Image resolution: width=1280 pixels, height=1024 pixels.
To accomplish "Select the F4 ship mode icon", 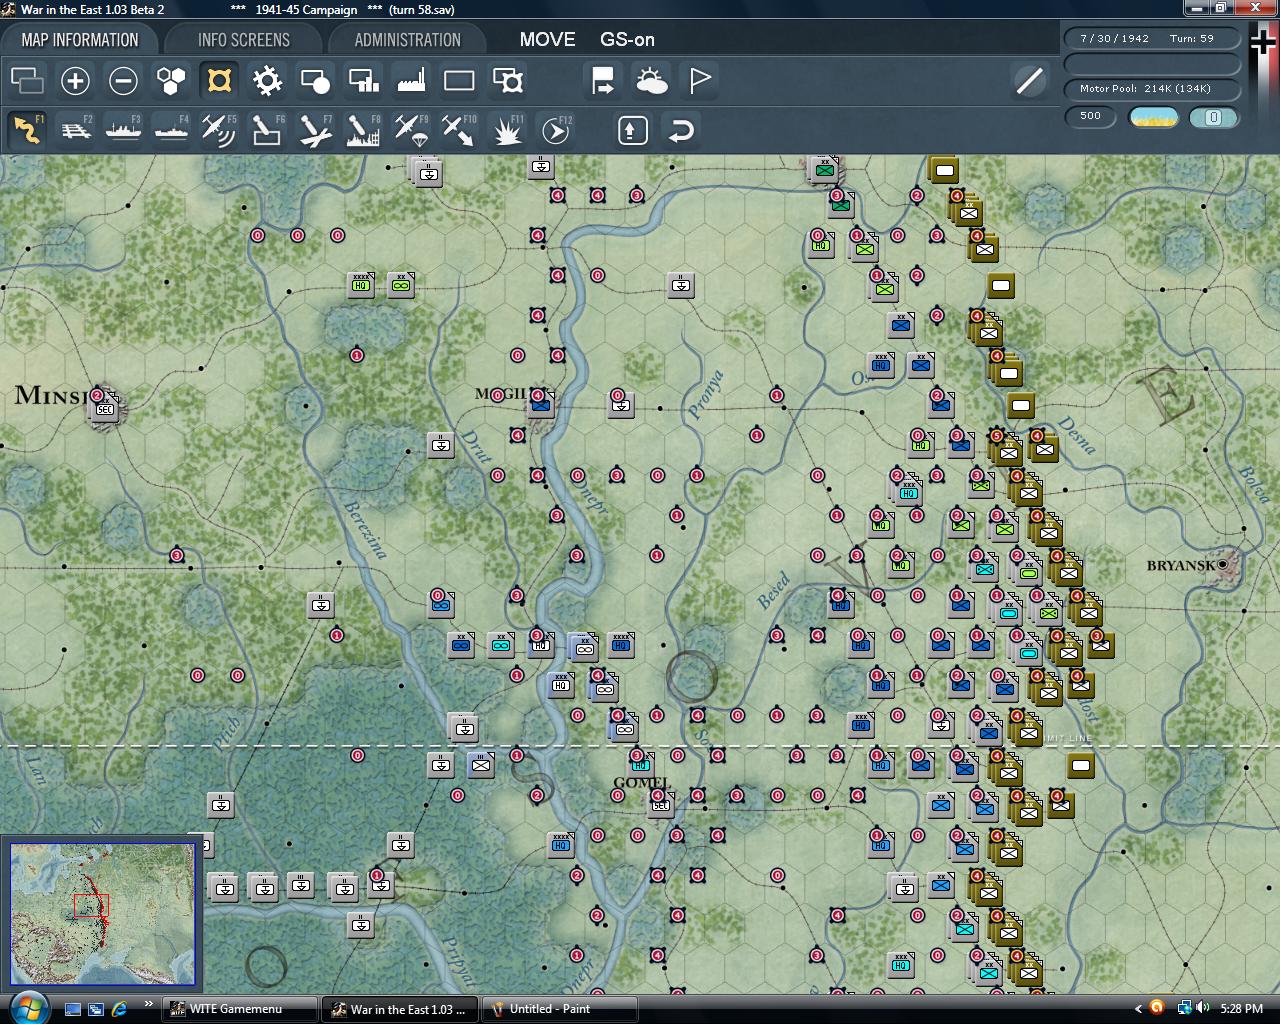I will click(171, 130).
